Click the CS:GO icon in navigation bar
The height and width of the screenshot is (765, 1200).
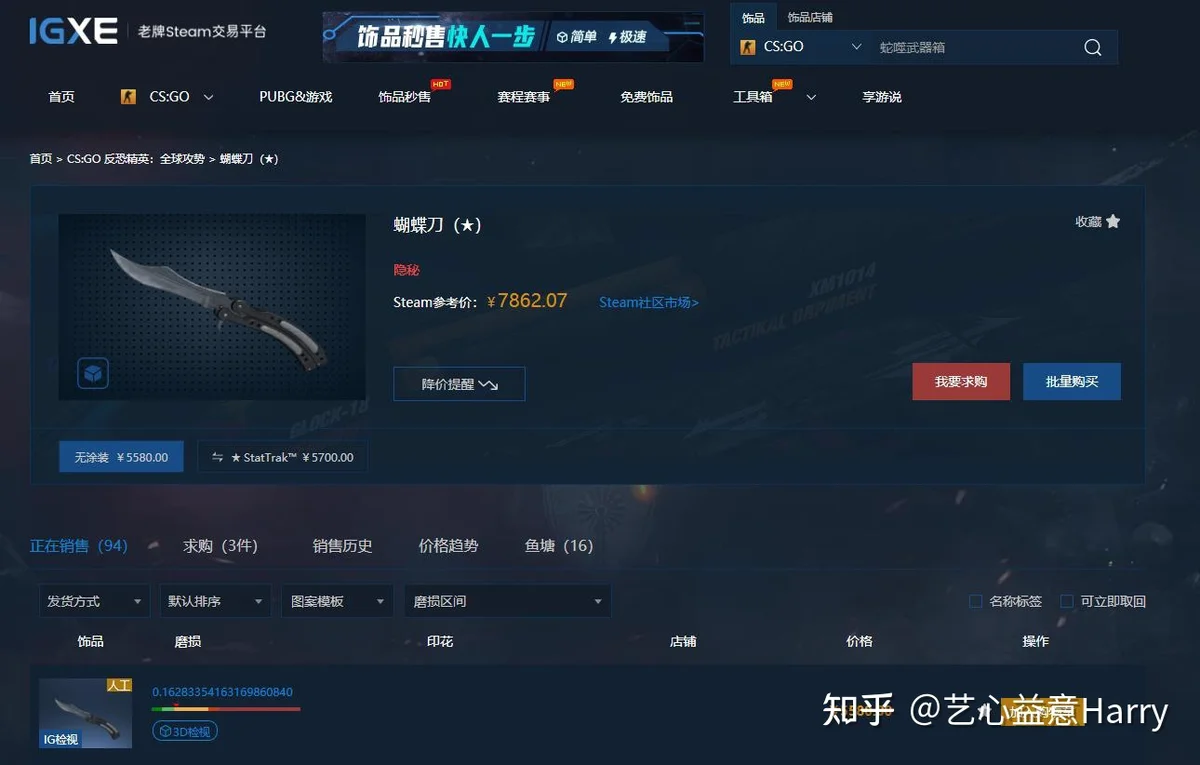click(x=127, y=97)
